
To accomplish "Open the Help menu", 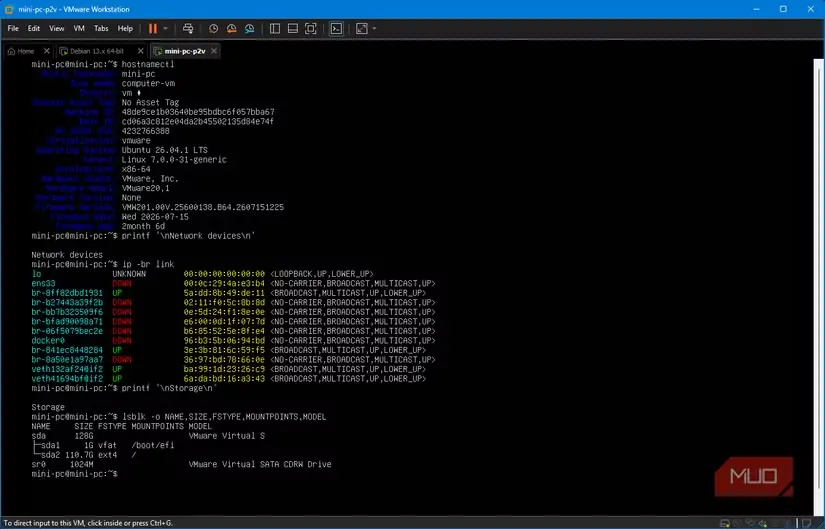I will [x=125, y=28].
